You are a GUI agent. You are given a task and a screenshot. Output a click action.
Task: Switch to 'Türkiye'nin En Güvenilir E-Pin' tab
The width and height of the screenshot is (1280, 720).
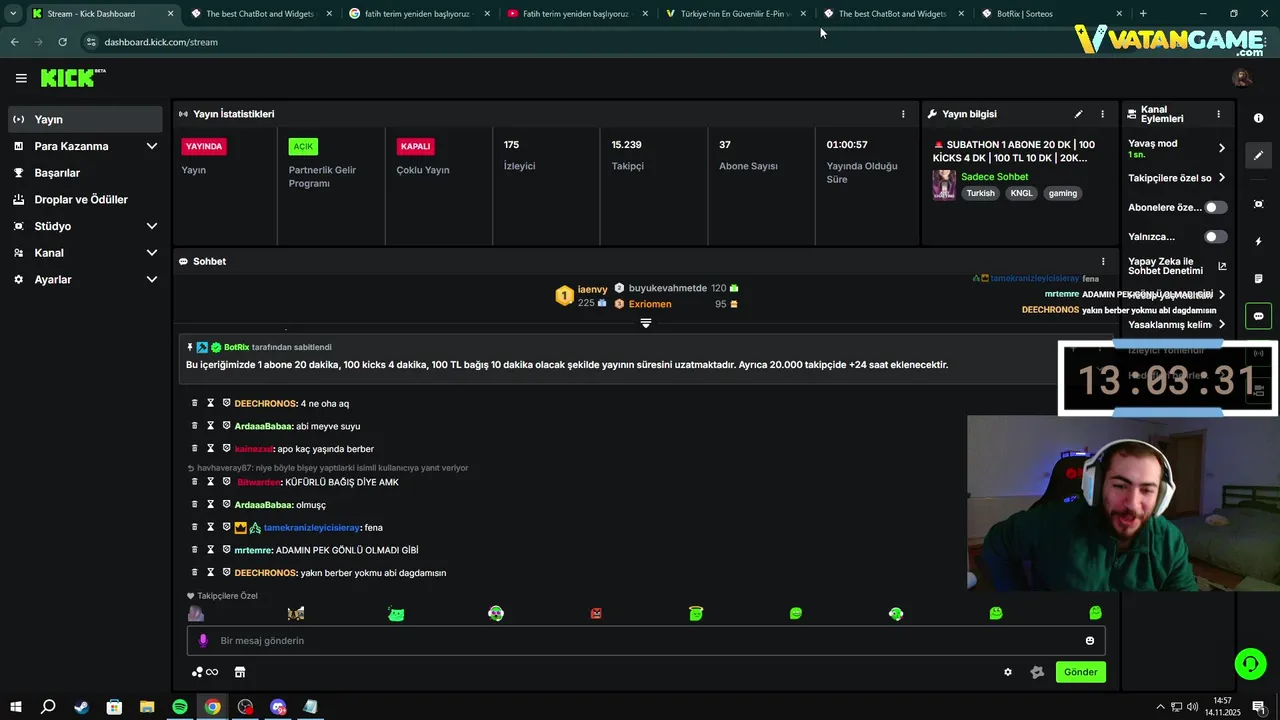click(735, 14)
